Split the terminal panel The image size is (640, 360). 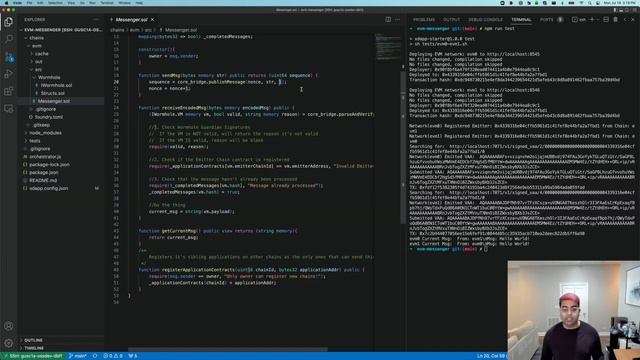[x=606, y=20]
